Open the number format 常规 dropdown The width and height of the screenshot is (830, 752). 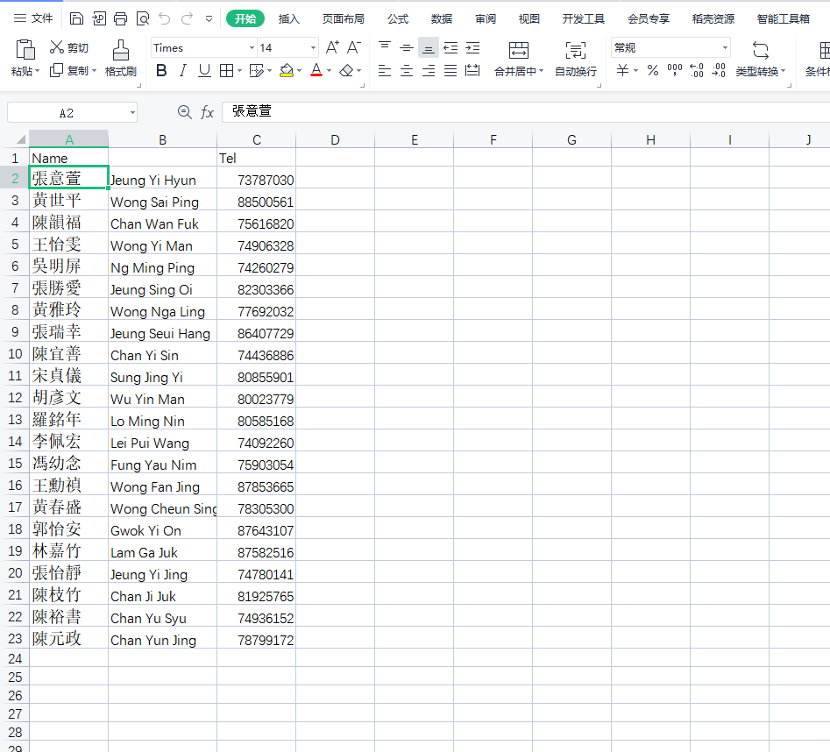pyautogui.click(x=725, y=48)
